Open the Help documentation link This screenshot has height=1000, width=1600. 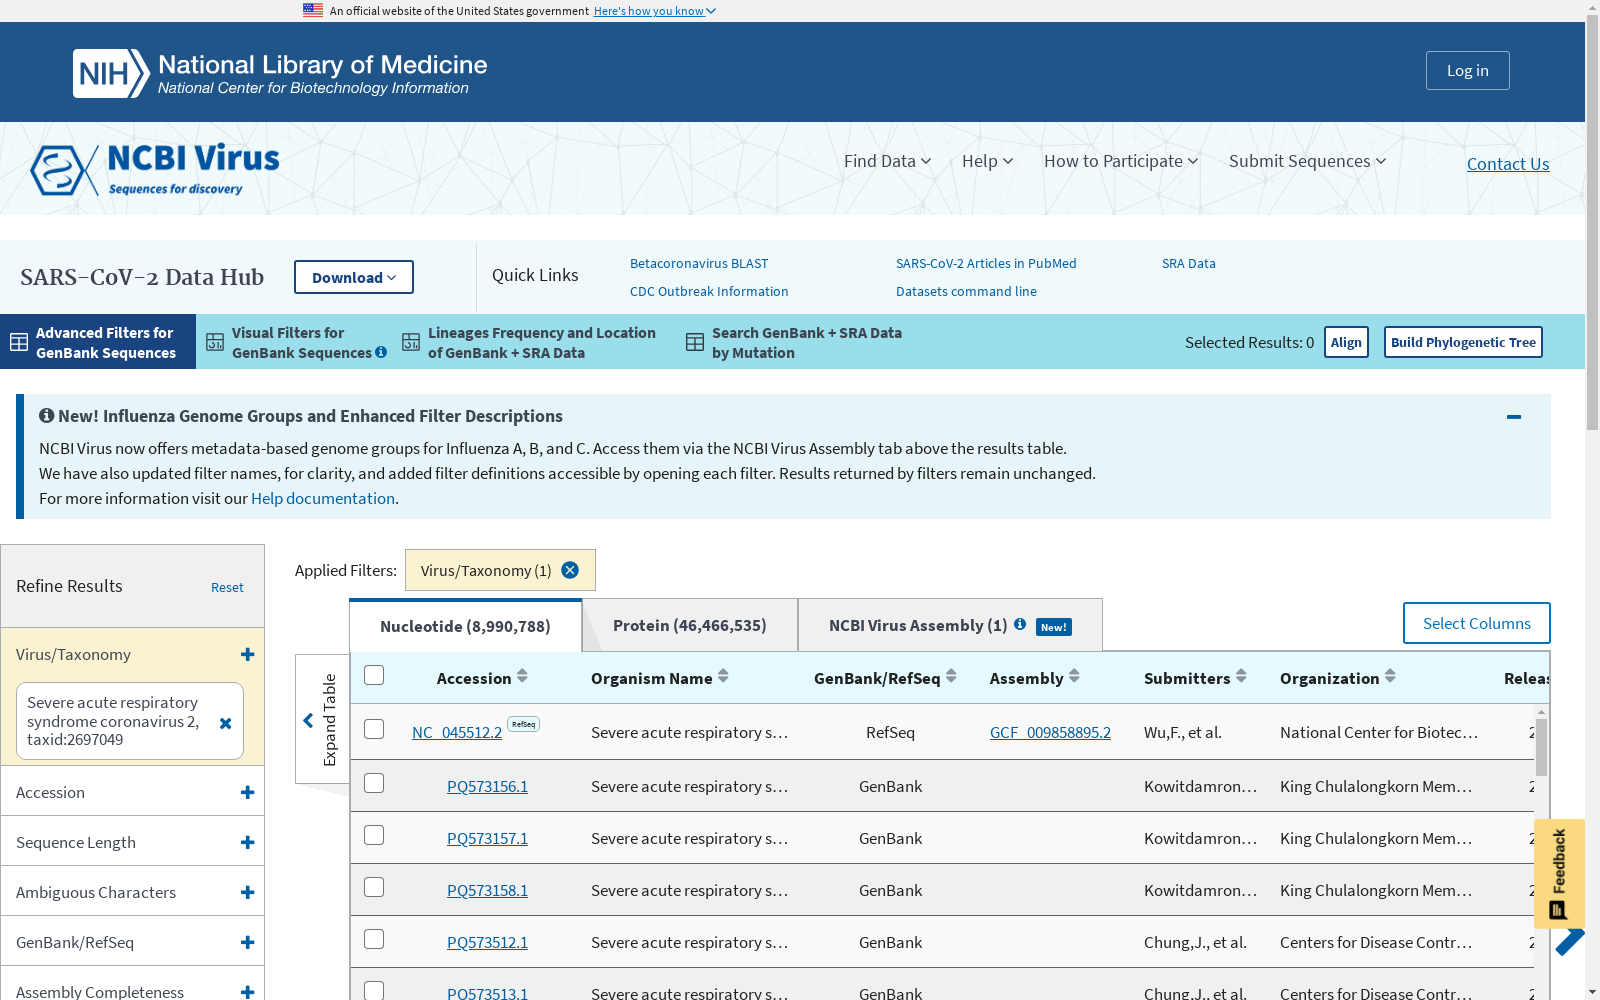coord(323,498)
